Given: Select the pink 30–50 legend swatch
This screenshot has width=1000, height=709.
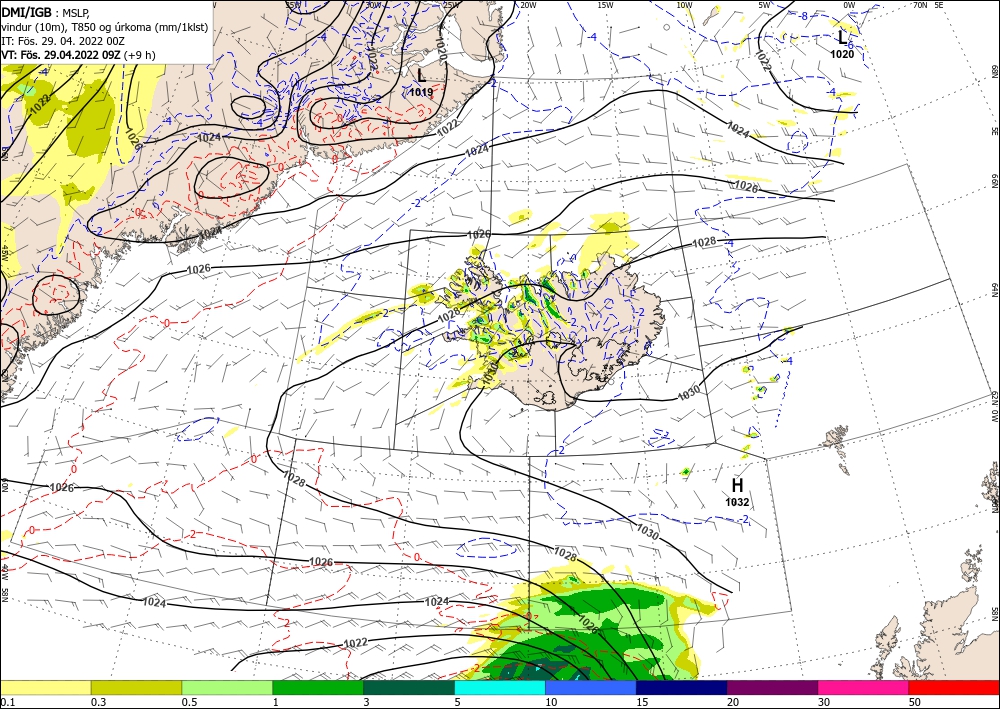Looking at the screenshot, I should click(x=864, y=687).
